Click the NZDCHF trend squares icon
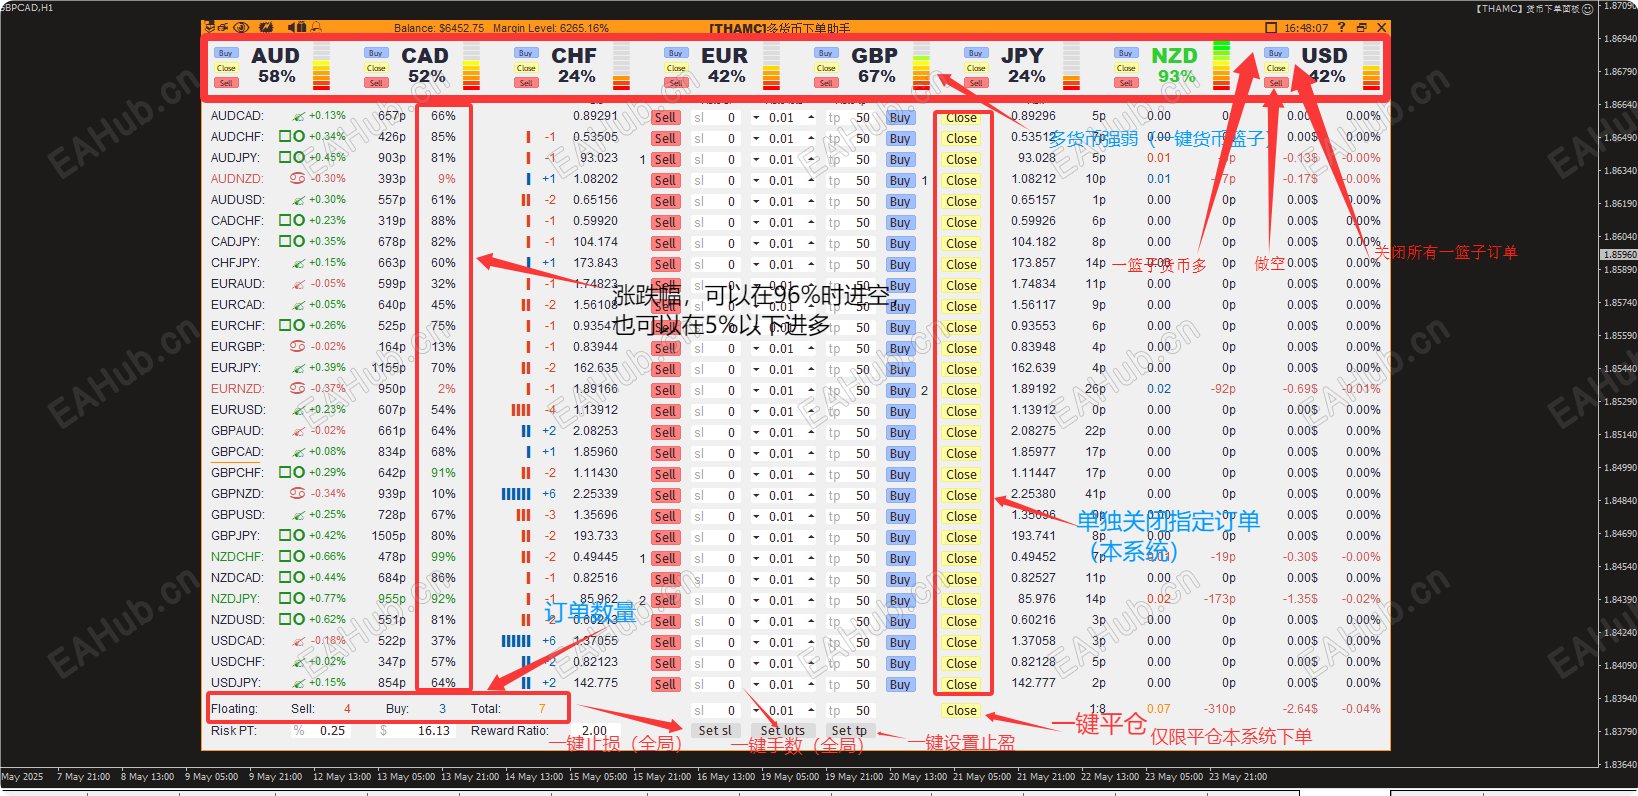 coord(292,557)
